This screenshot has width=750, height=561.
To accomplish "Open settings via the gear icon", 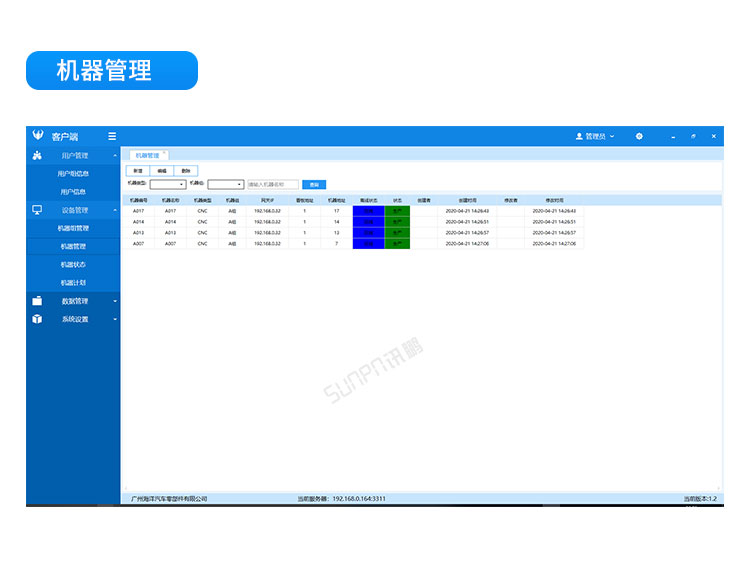I will (639, 136).
